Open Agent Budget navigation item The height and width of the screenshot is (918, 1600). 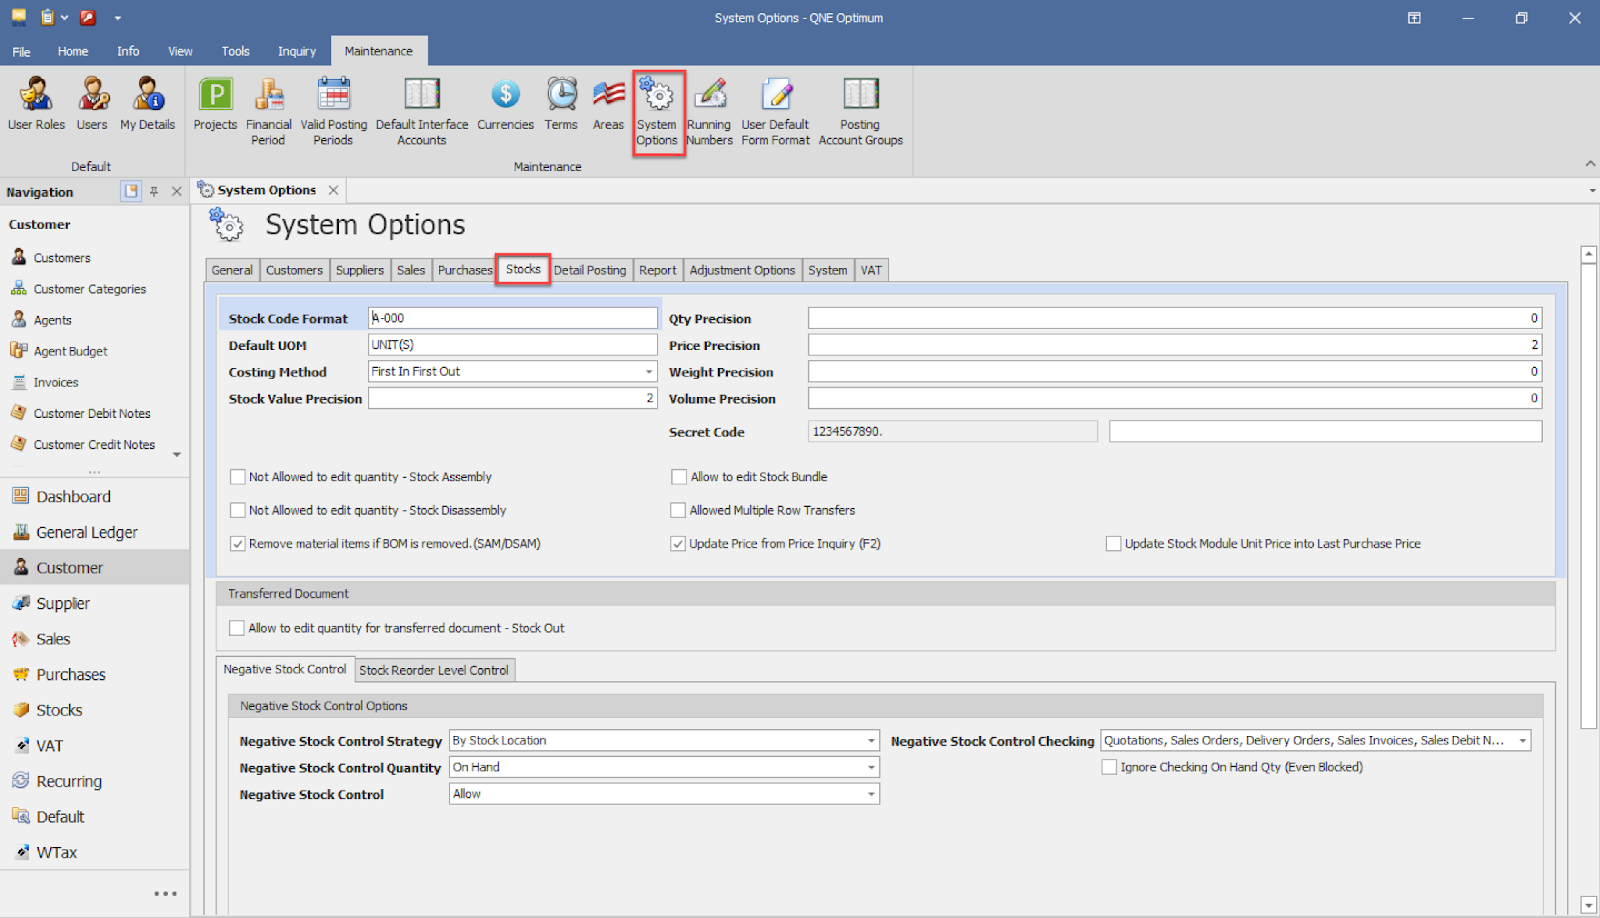pos(70,351)
